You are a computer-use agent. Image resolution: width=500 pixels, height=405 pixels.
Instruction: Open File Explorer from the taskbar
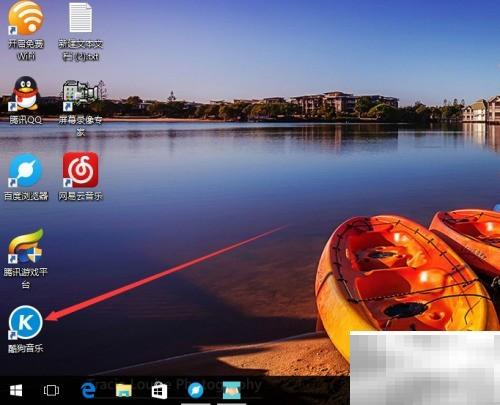coord(124,390)
